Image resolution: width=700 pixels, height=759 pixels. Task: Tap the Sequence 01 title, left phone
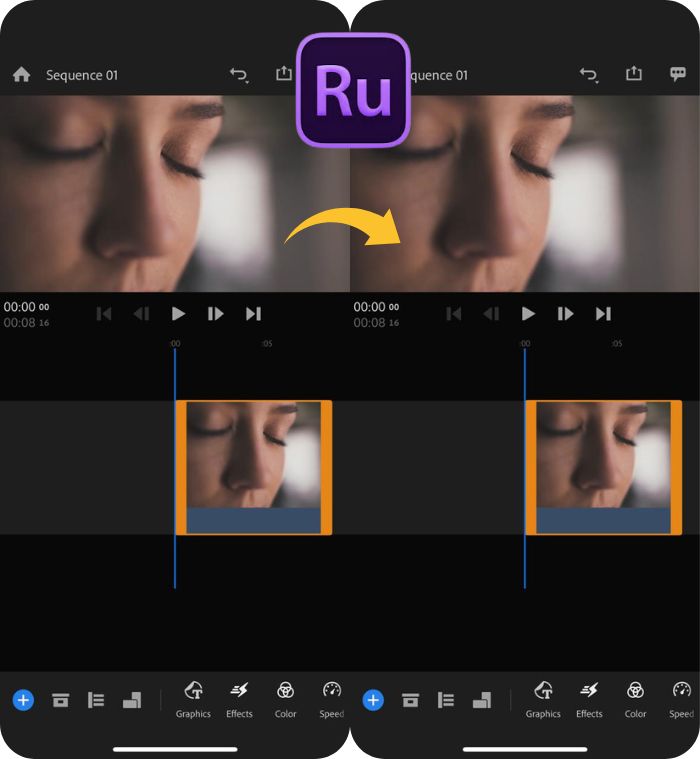pyautogui.click(x=82, y=75)
